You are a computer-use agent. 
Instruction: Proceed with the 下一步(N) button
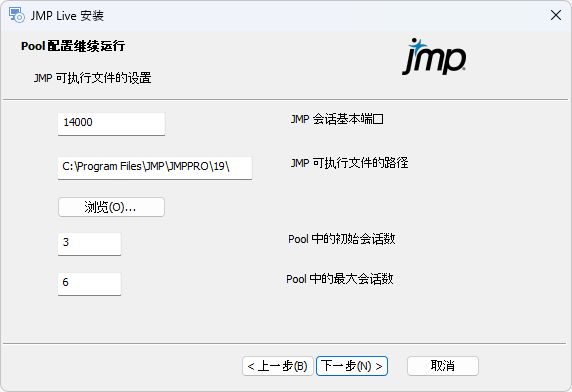[x=352, y=366]
